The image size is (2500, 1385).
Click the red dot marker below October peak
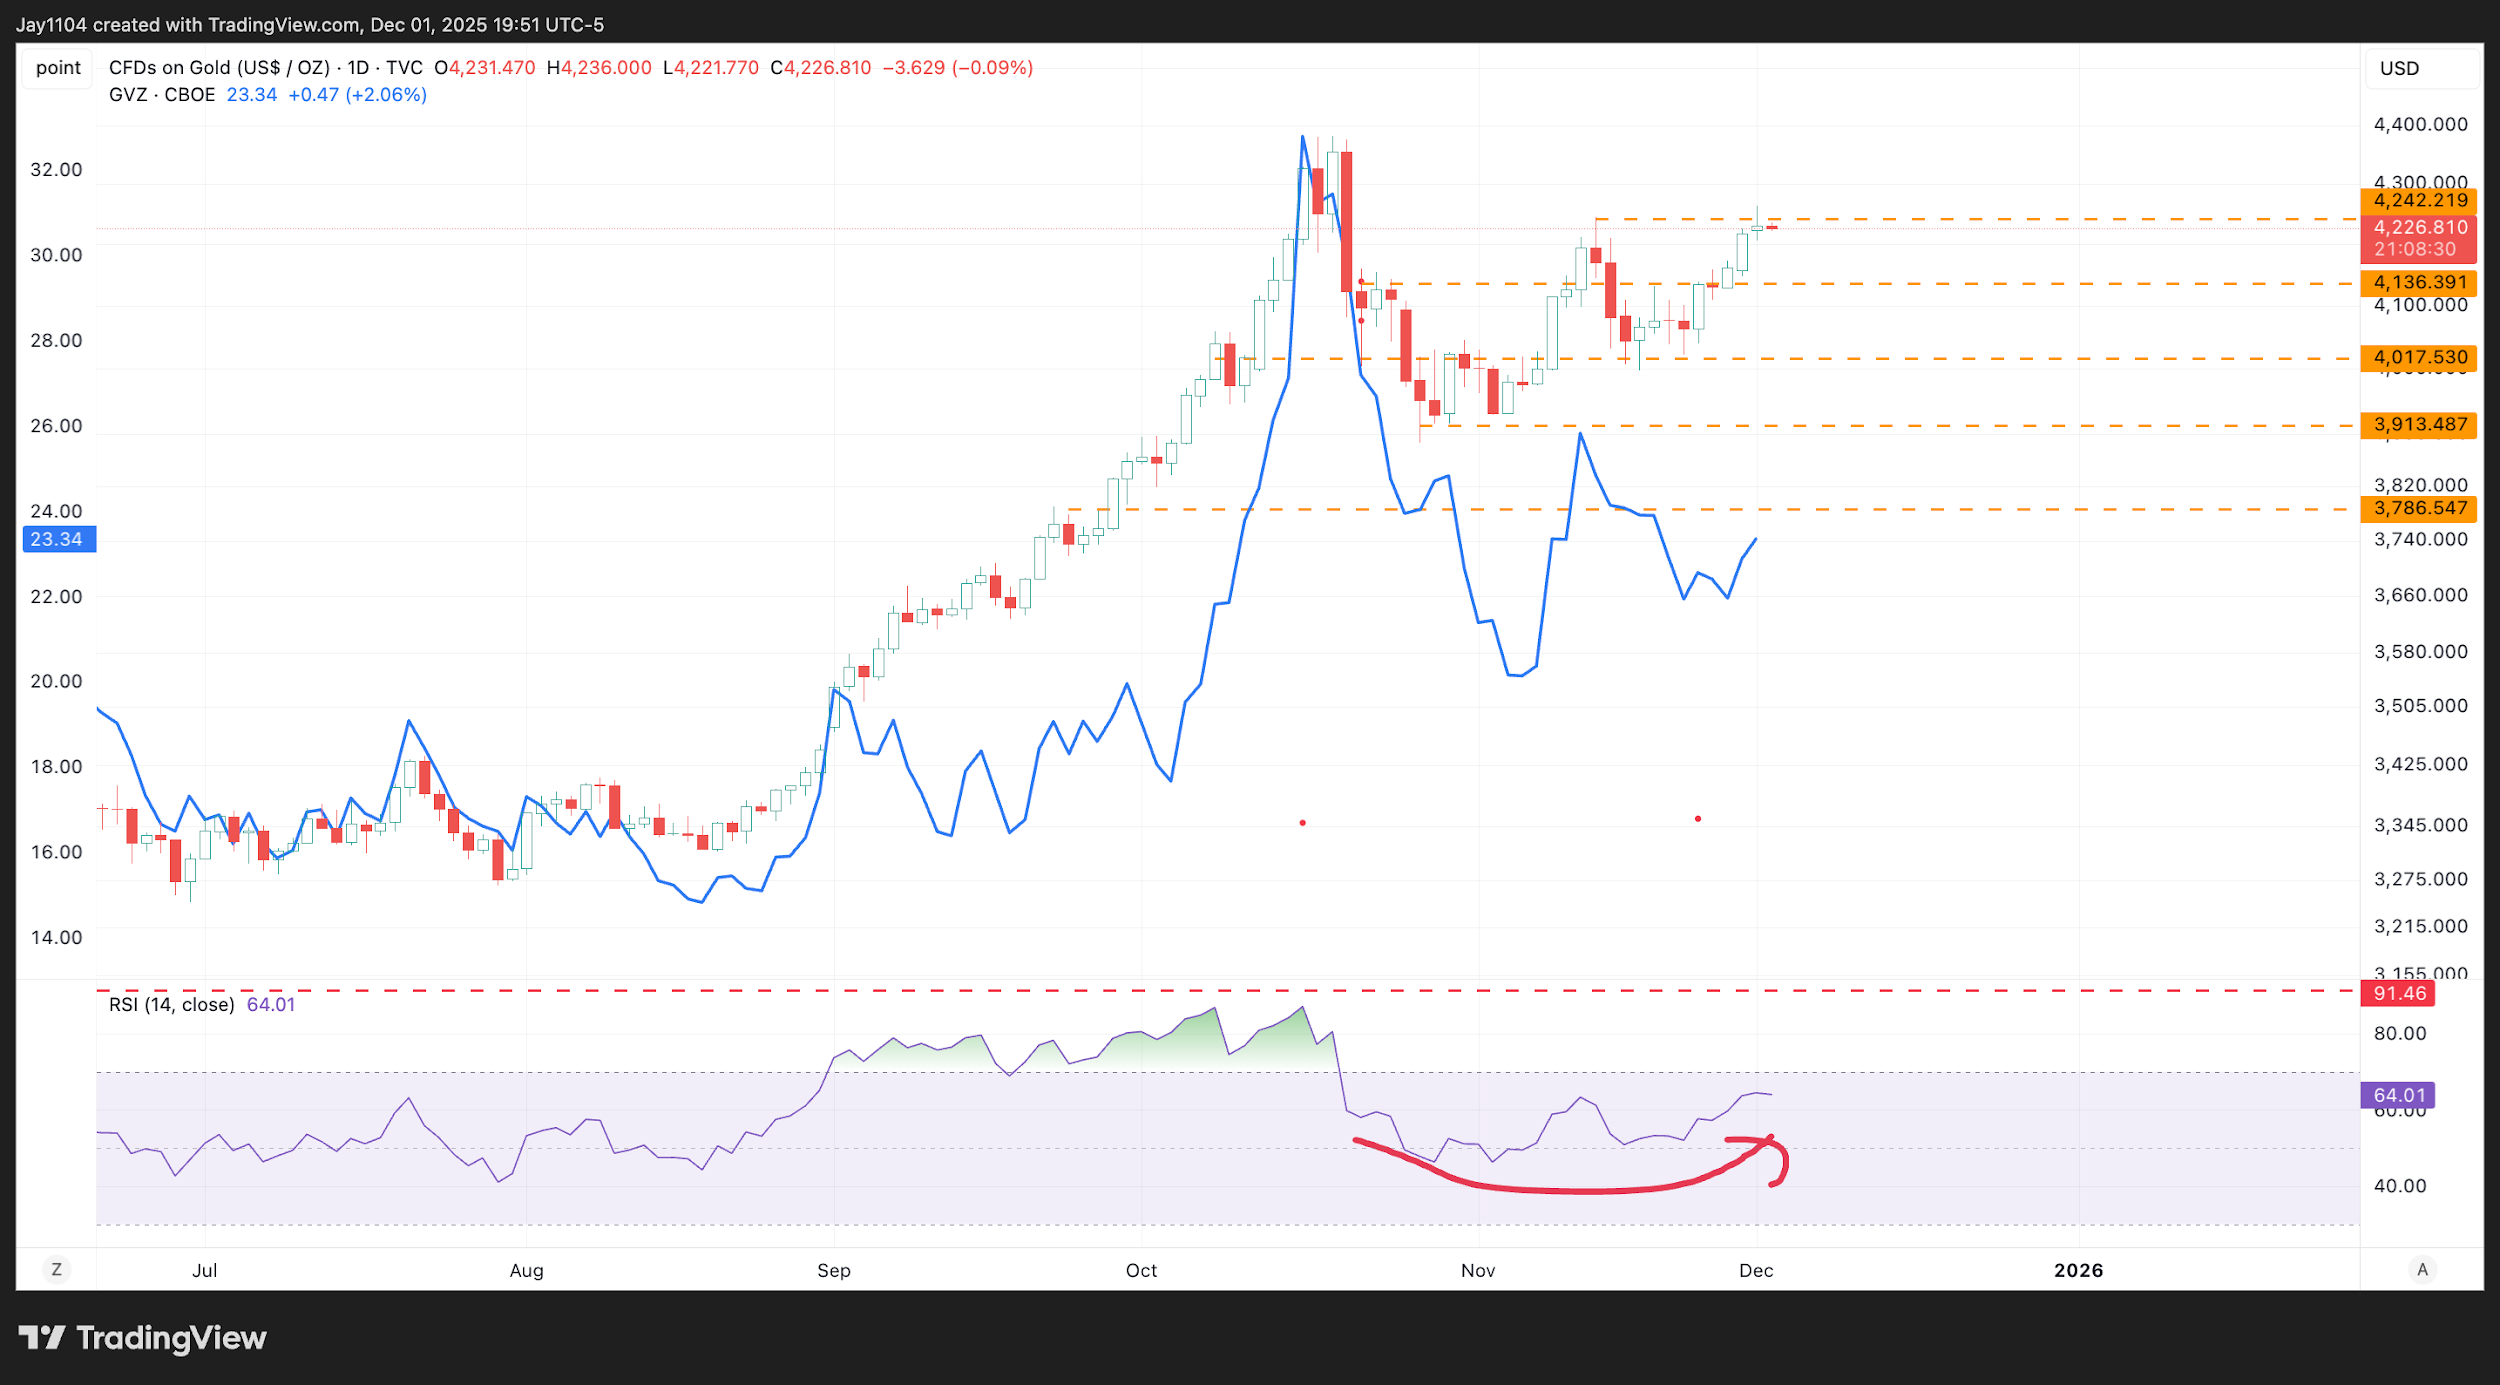(1302, 823)
